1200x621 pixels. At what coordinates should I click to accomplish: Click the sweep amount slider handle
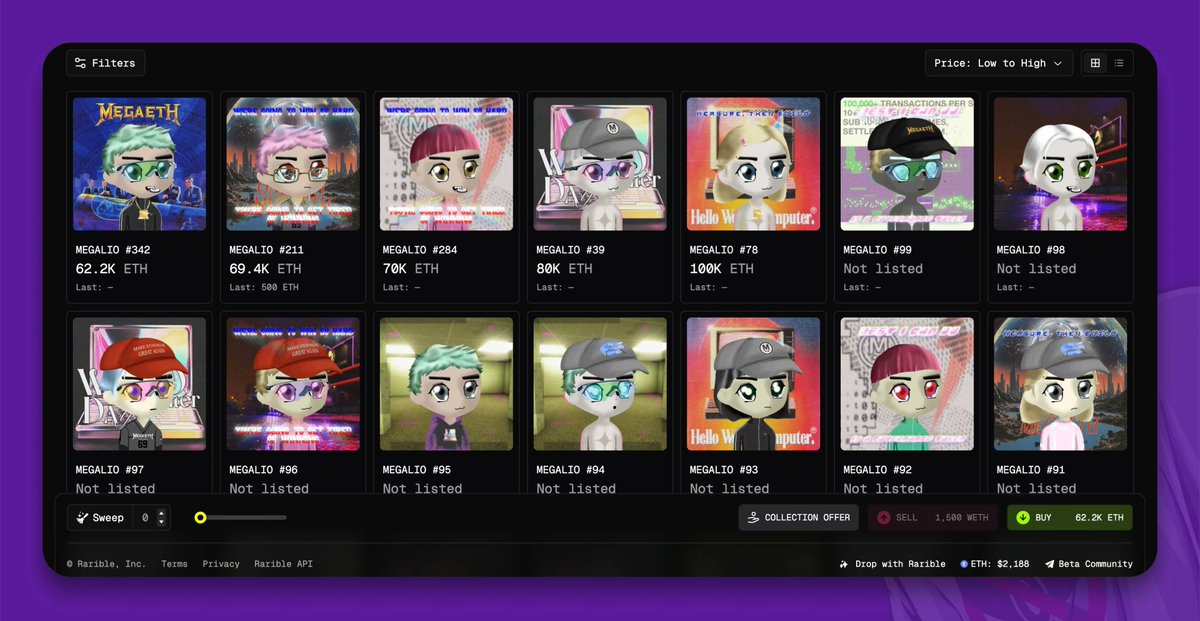point(200,518)
